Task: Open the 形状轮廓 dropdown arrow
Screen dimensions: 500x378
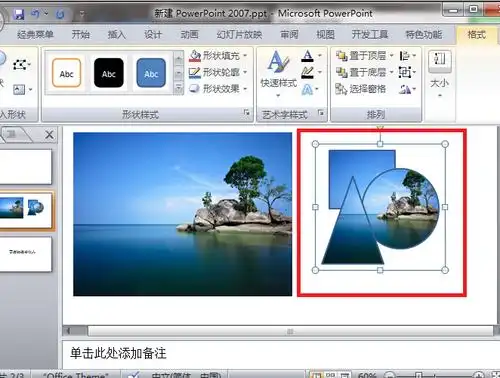Action: click(245, 72)
